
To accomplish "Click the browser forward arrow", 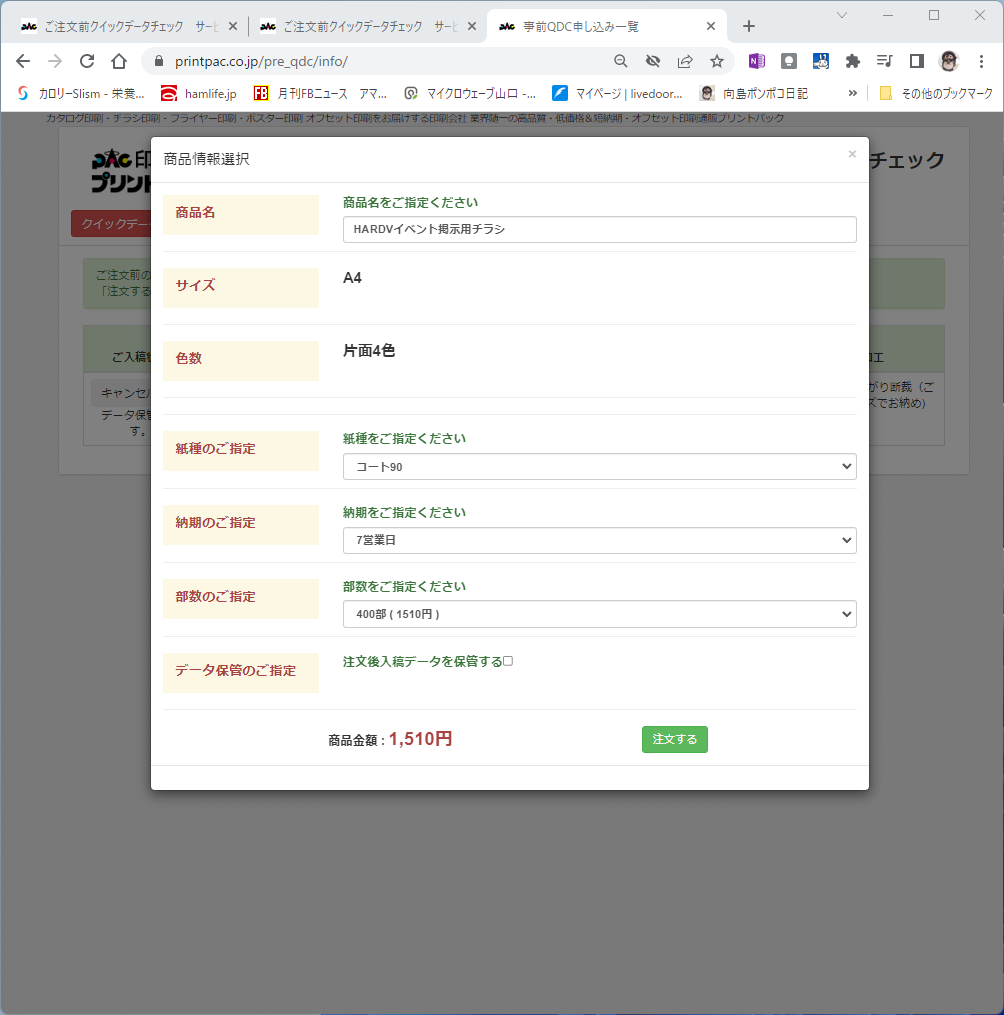I will pyautogui.click(x=55, y=61).
